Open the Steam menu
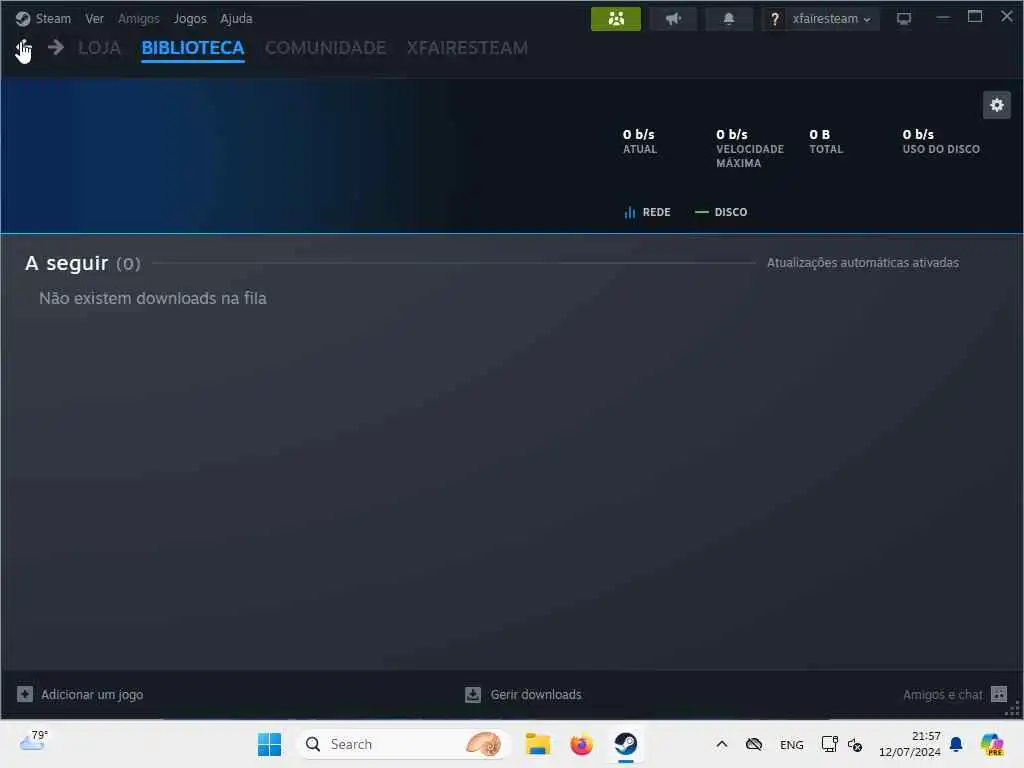Image resolution: width=1024 pixels, height=768 pixels. pyautogui.click(x=53, y=18)
